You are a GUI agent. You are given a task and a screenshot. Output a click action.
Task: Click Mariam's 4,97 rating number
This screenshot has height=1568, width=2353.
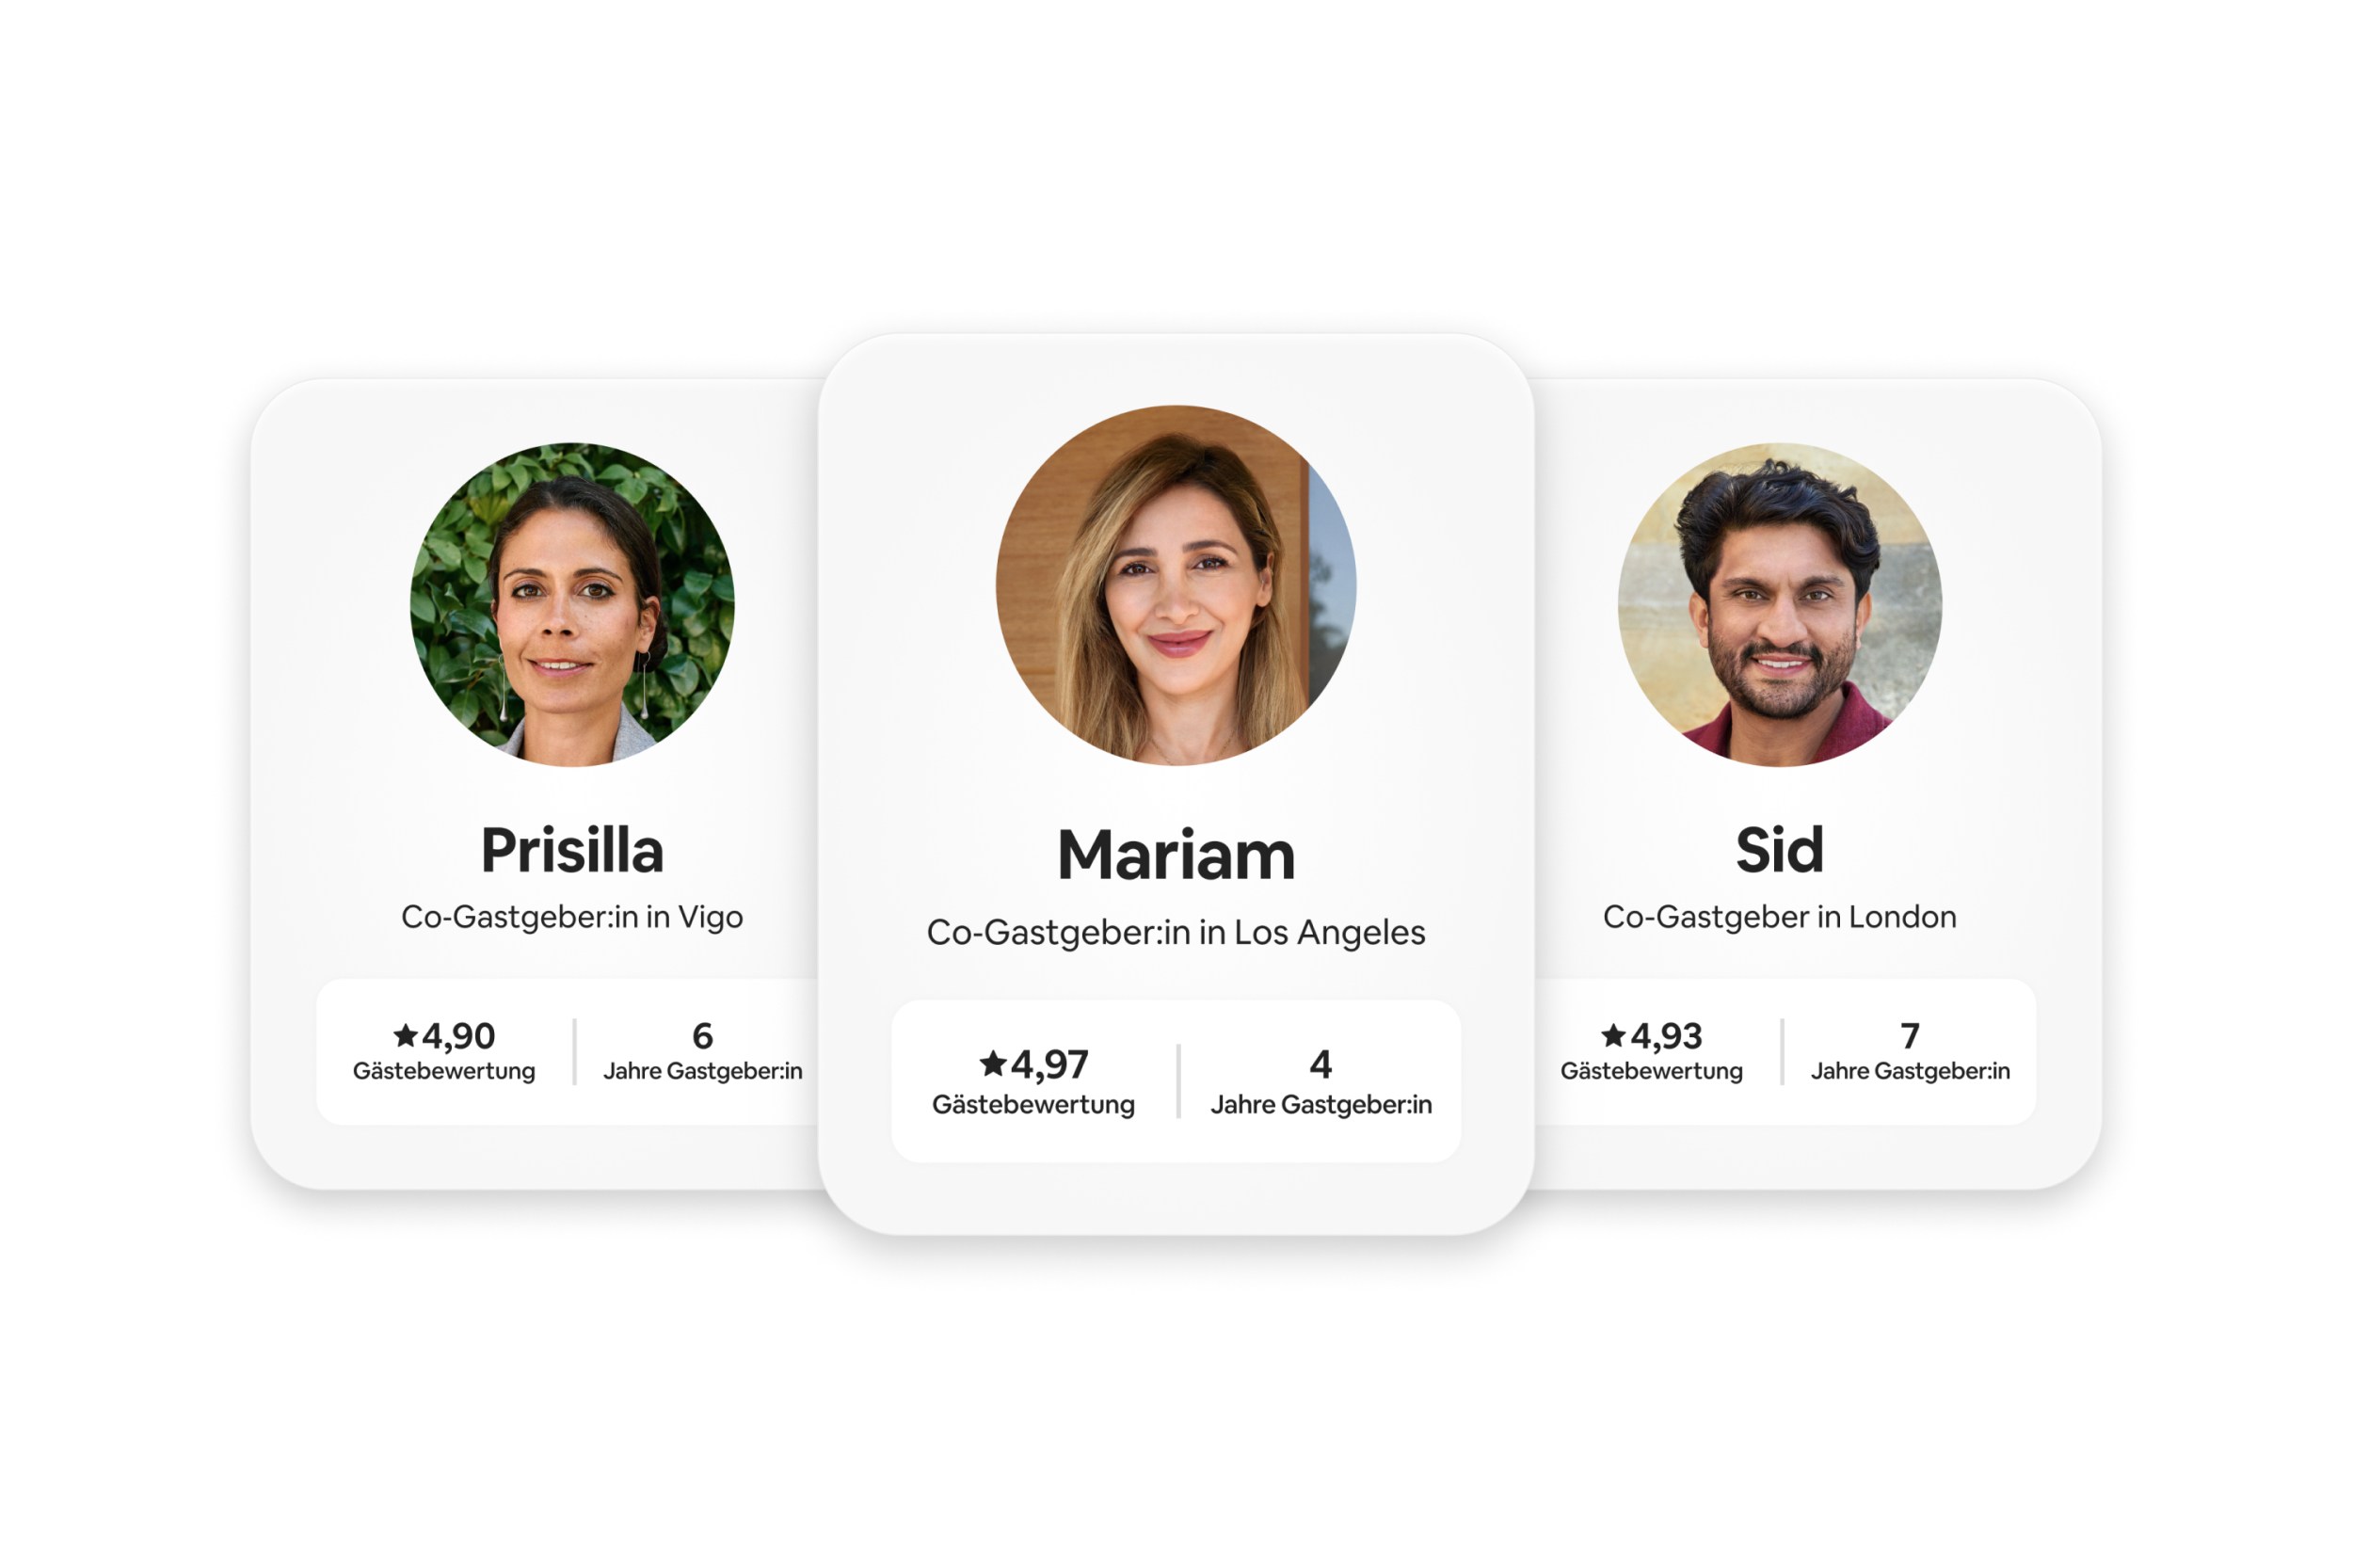[x=1049, y=1064]
